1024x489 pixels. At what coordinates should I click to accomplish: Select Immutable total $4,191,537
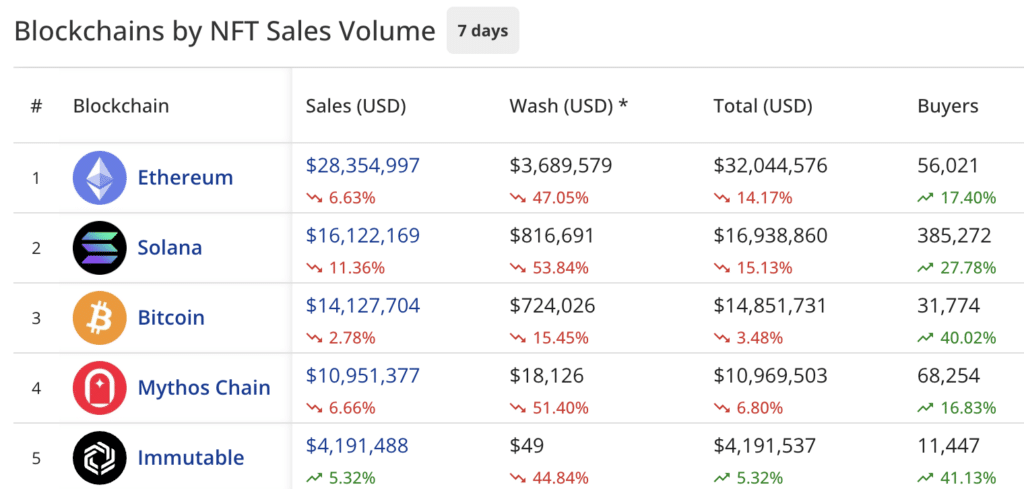pos(764,446)
